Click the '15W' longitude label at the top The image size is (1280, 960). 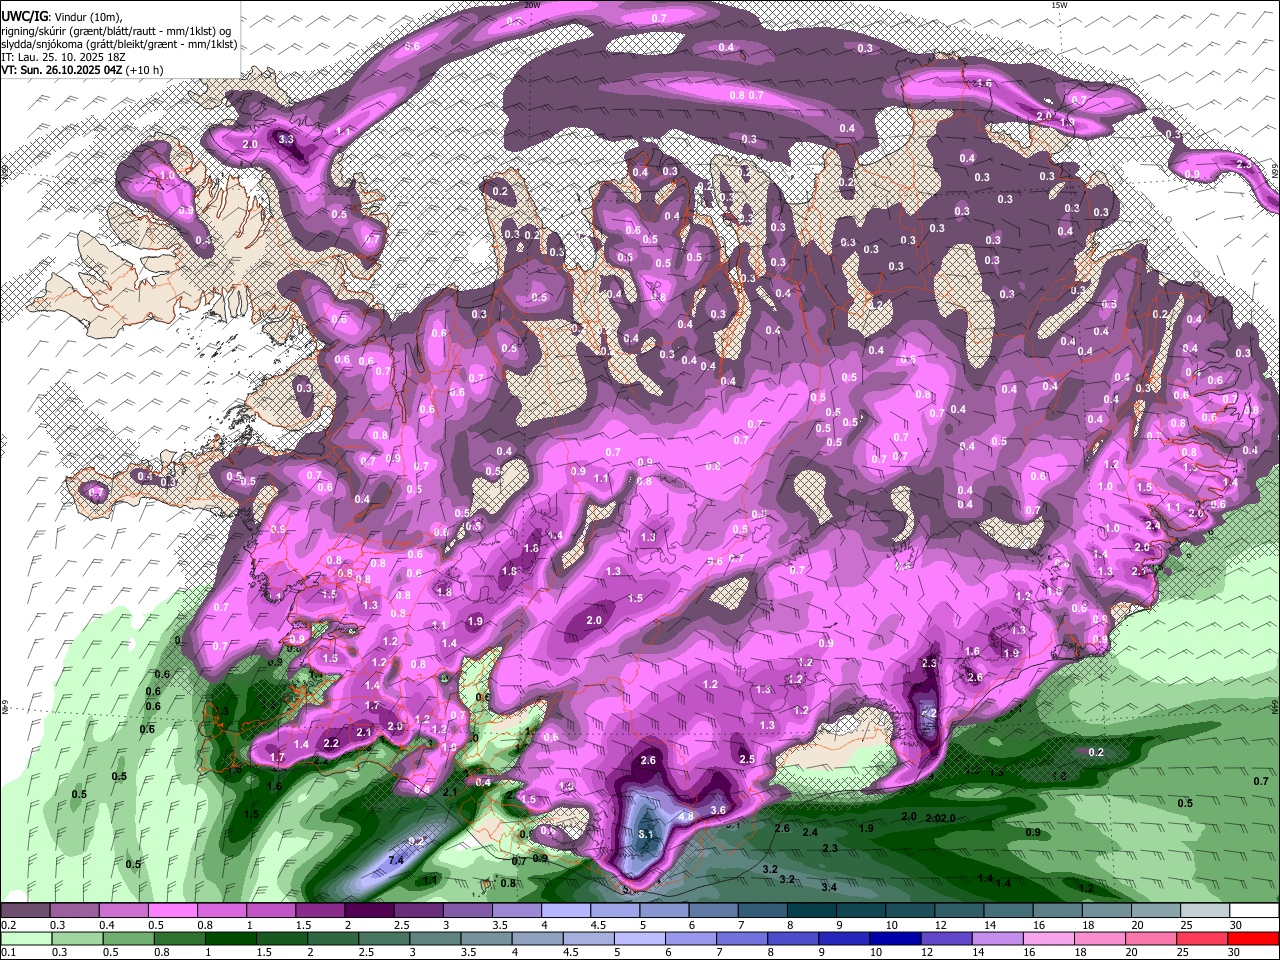[1059, 5]
